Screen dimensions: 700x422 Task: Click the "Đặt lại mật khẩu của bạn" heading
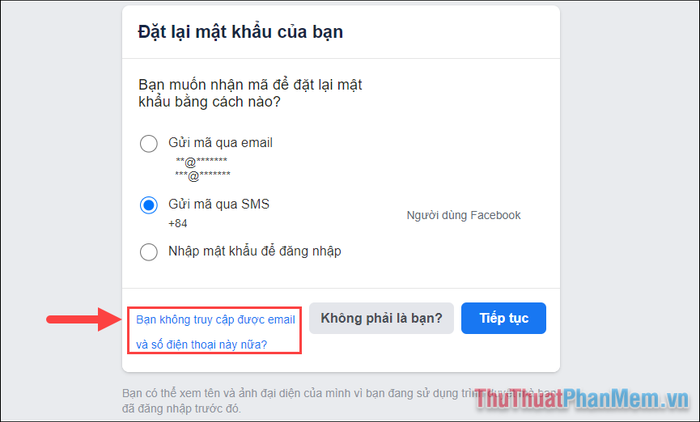tap(241, 32)
